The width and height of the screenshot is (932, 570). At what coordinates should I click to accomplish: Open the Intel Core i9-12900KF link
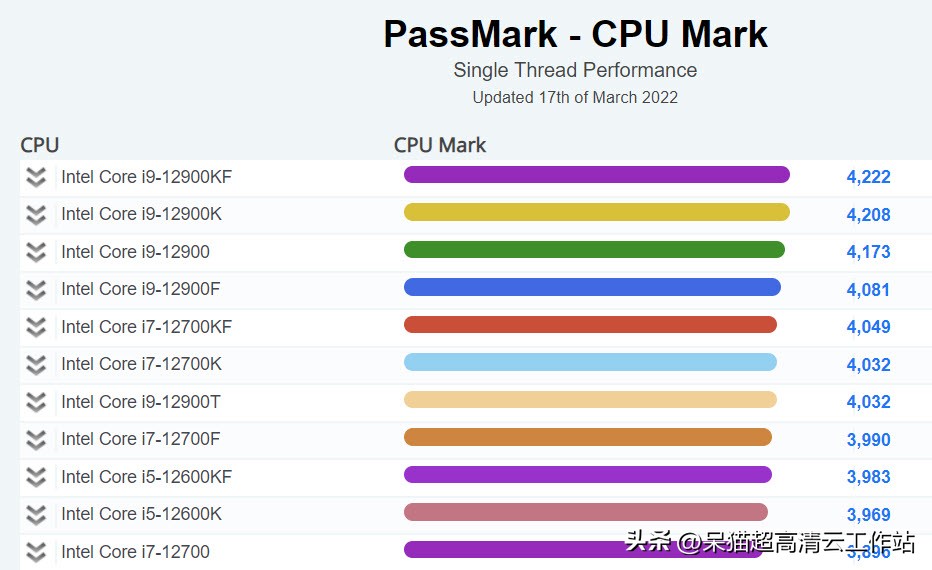coord(146,177)
